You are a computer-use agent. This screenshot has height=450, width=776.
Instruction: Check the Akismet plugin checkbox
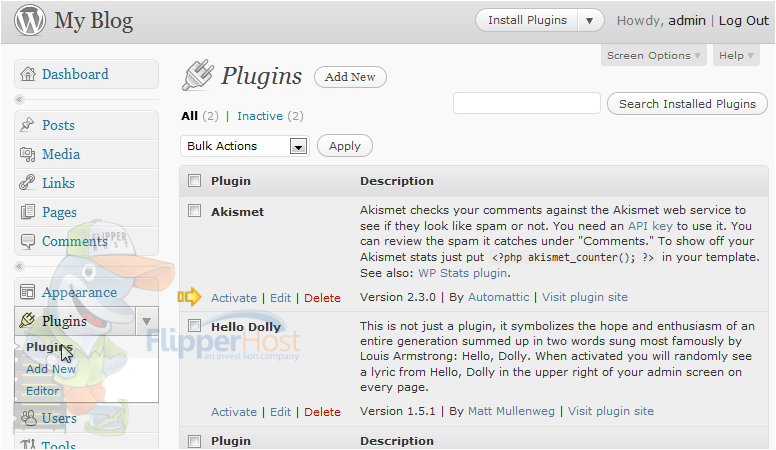(194, 211)
